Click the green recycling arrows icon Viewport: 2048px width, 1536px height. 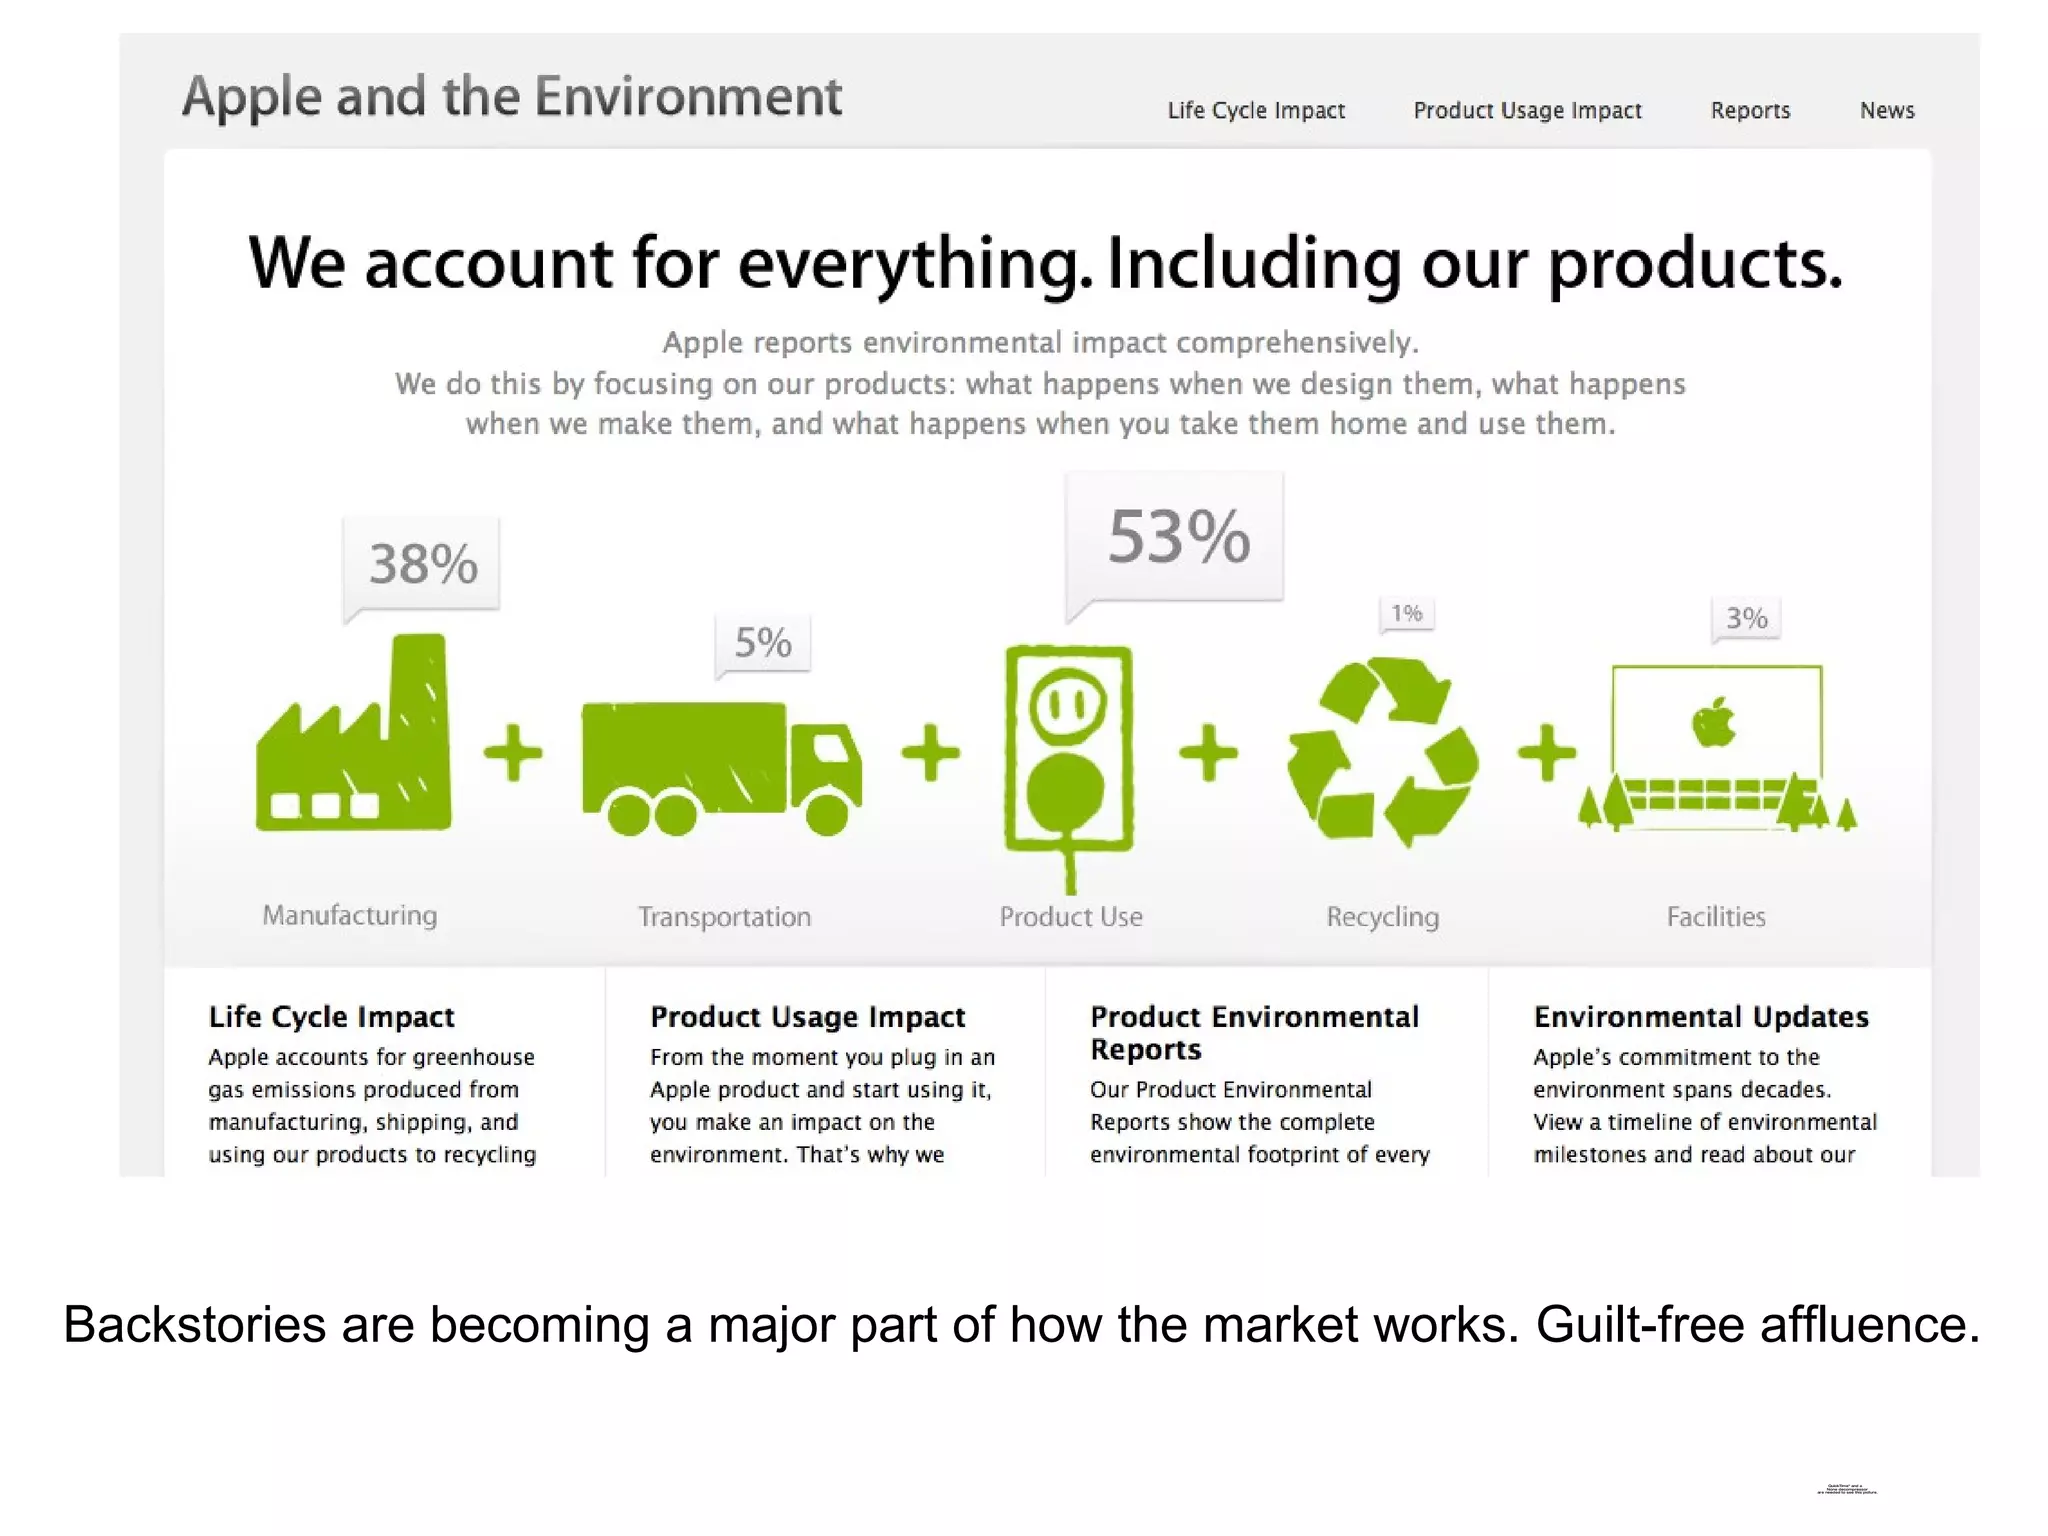pos(1382,752)
